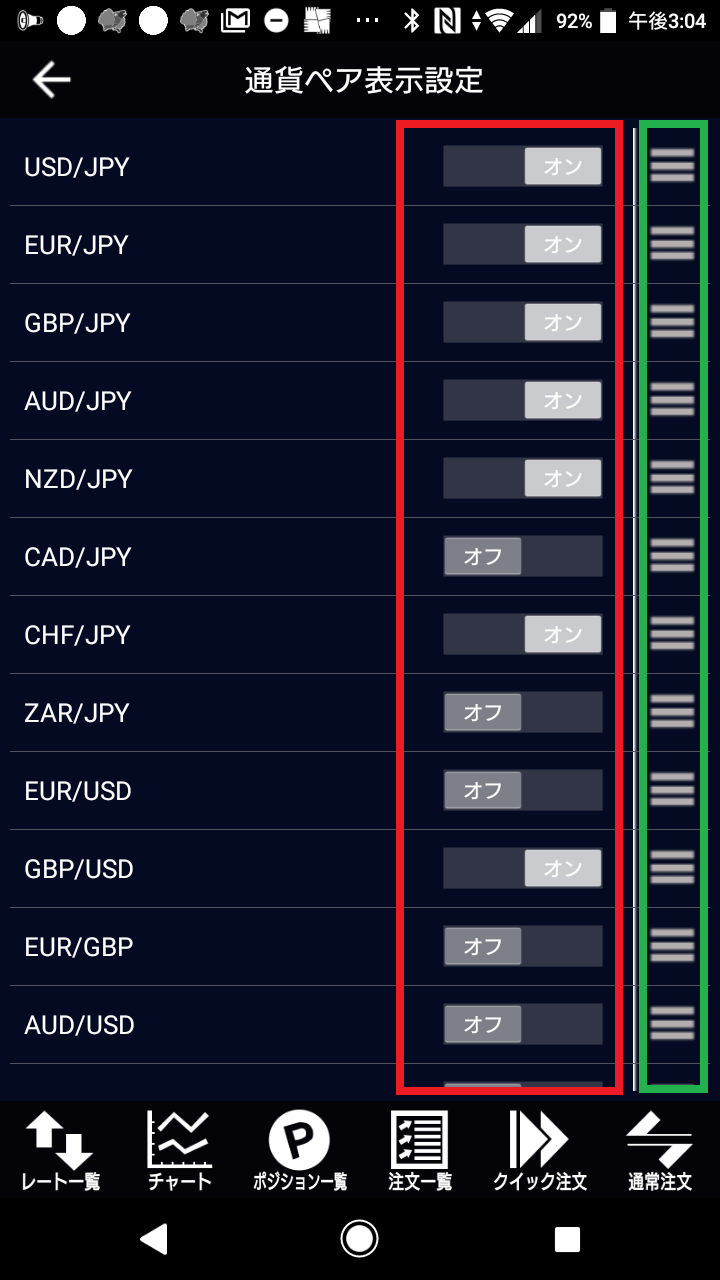This screenshot has width=720, height=1280.
Task: Open the チャート chart view
Action: coord(180,1150)
